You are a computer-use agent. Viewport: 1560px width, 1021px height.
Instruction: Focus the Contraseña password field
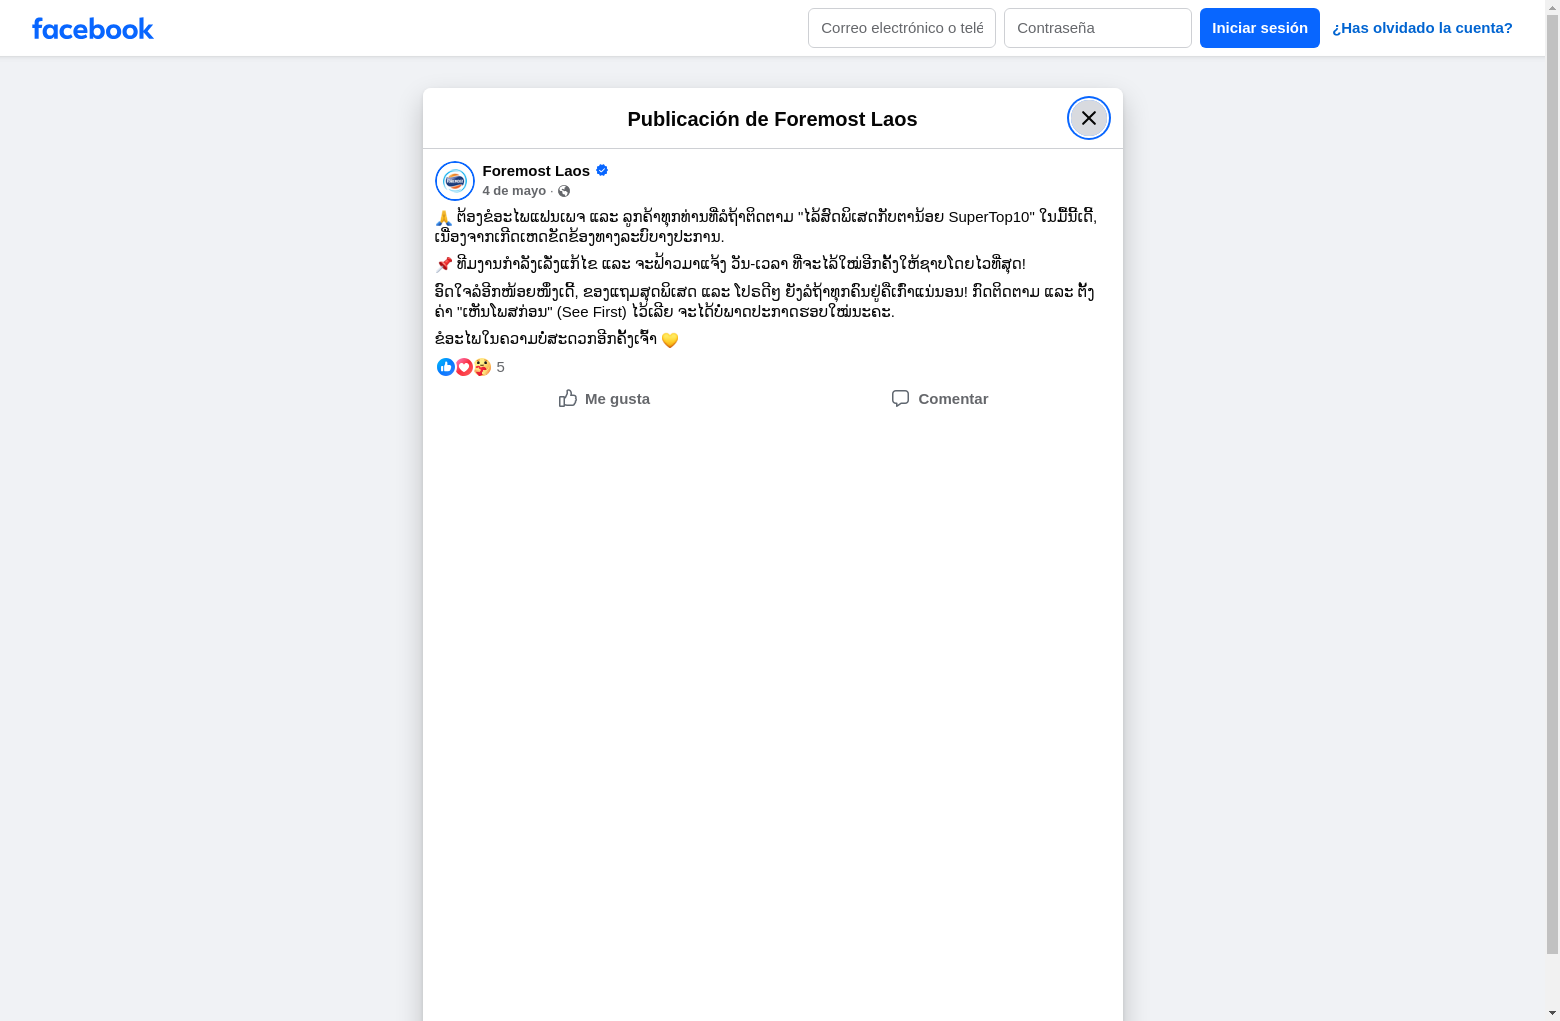(x=1098, y=28)
